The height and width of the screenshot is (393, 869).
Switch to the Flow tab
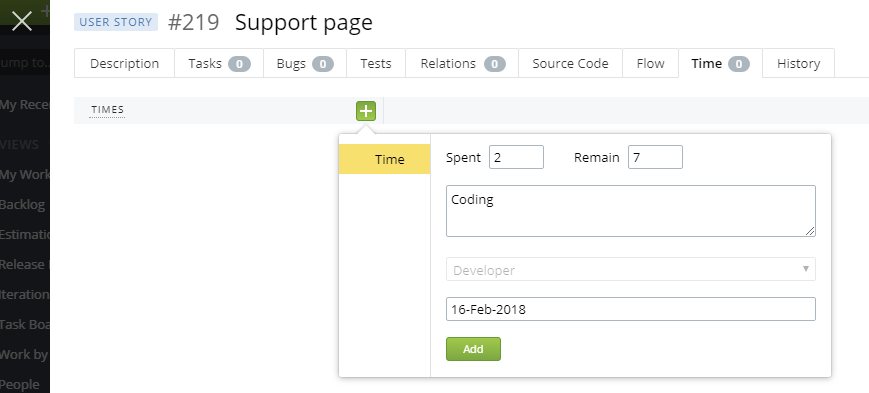[x=650, y=63]
